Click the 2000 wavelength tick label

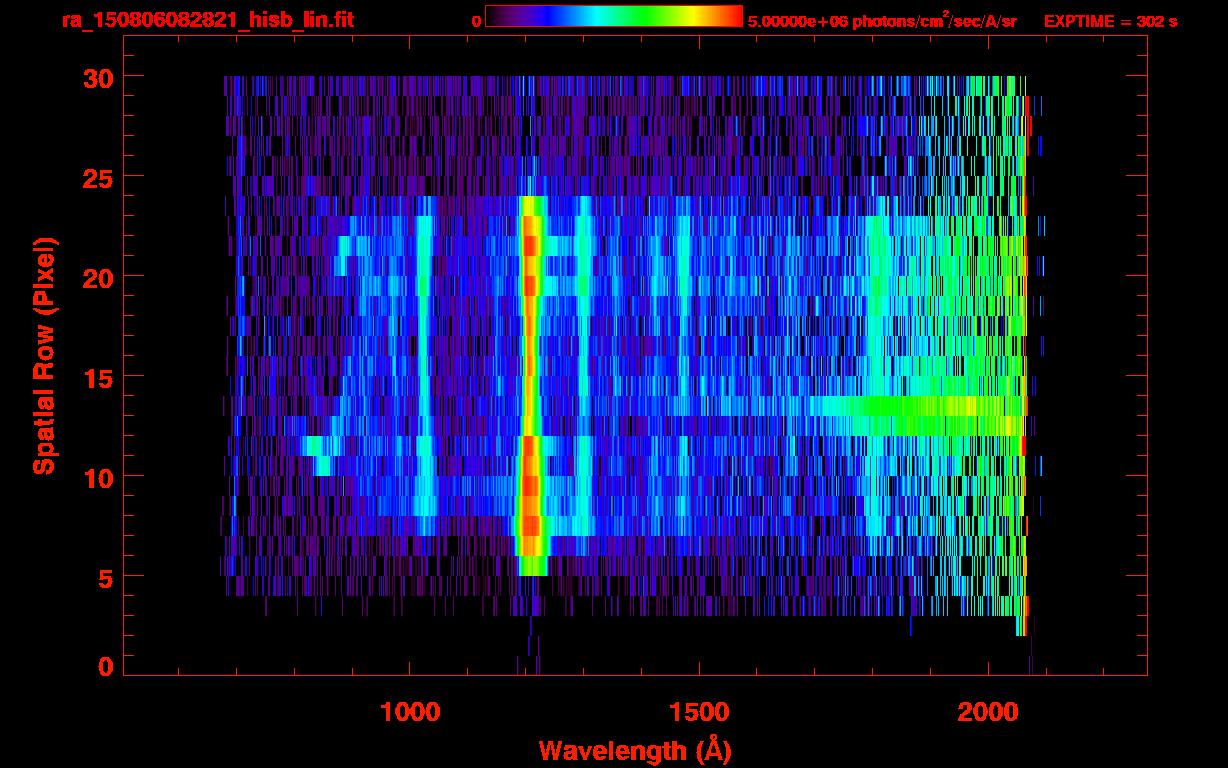coord(988,712)
